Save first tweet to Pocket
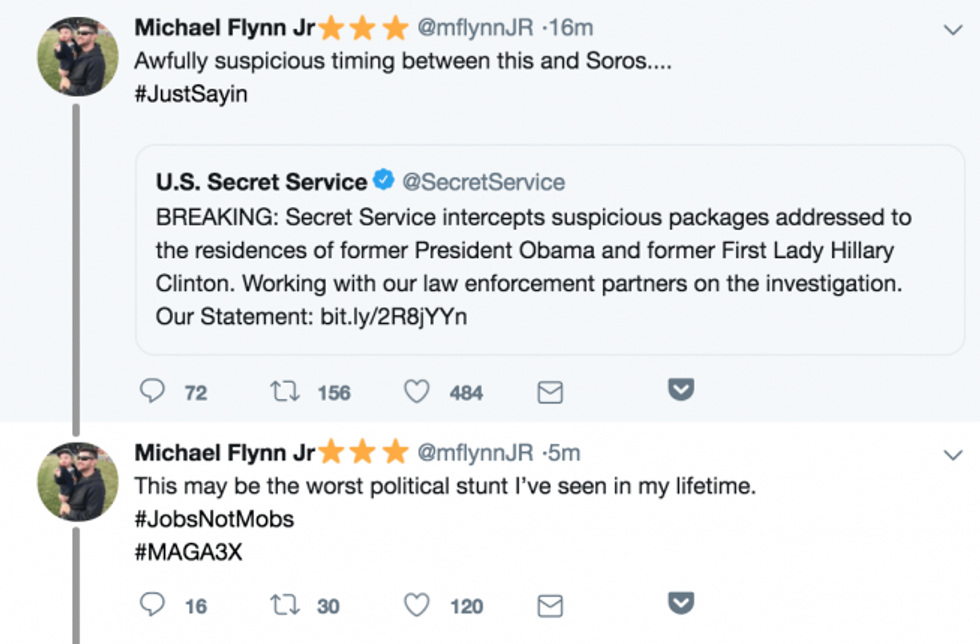This screenshot has height=644, width=980. (681, 390)
